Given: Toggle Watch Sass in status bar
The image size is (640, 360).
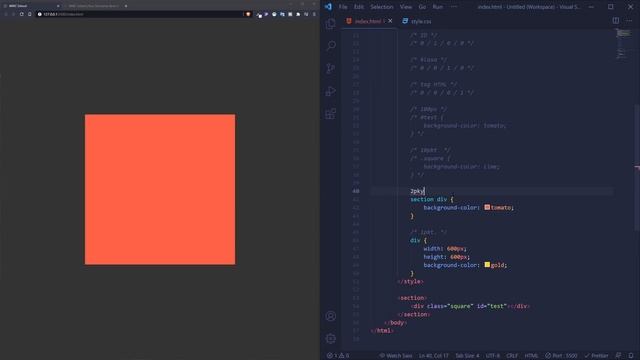Looking at the screenshot, I should [x=396, y=356].
